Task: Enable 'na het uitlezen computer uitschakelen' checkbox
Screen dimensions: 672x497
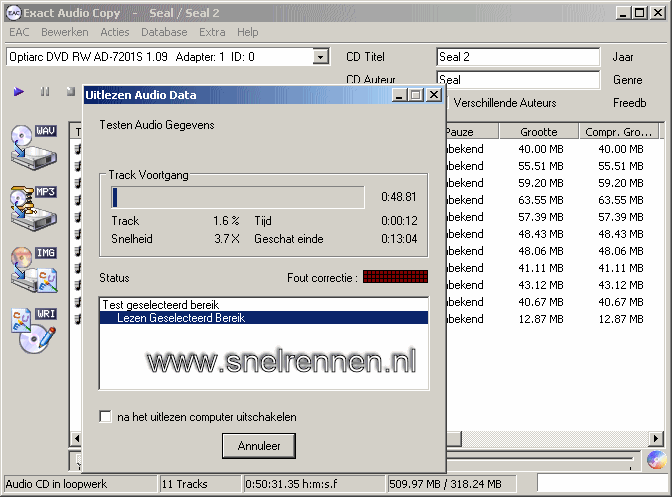Action: coord(105,416)
